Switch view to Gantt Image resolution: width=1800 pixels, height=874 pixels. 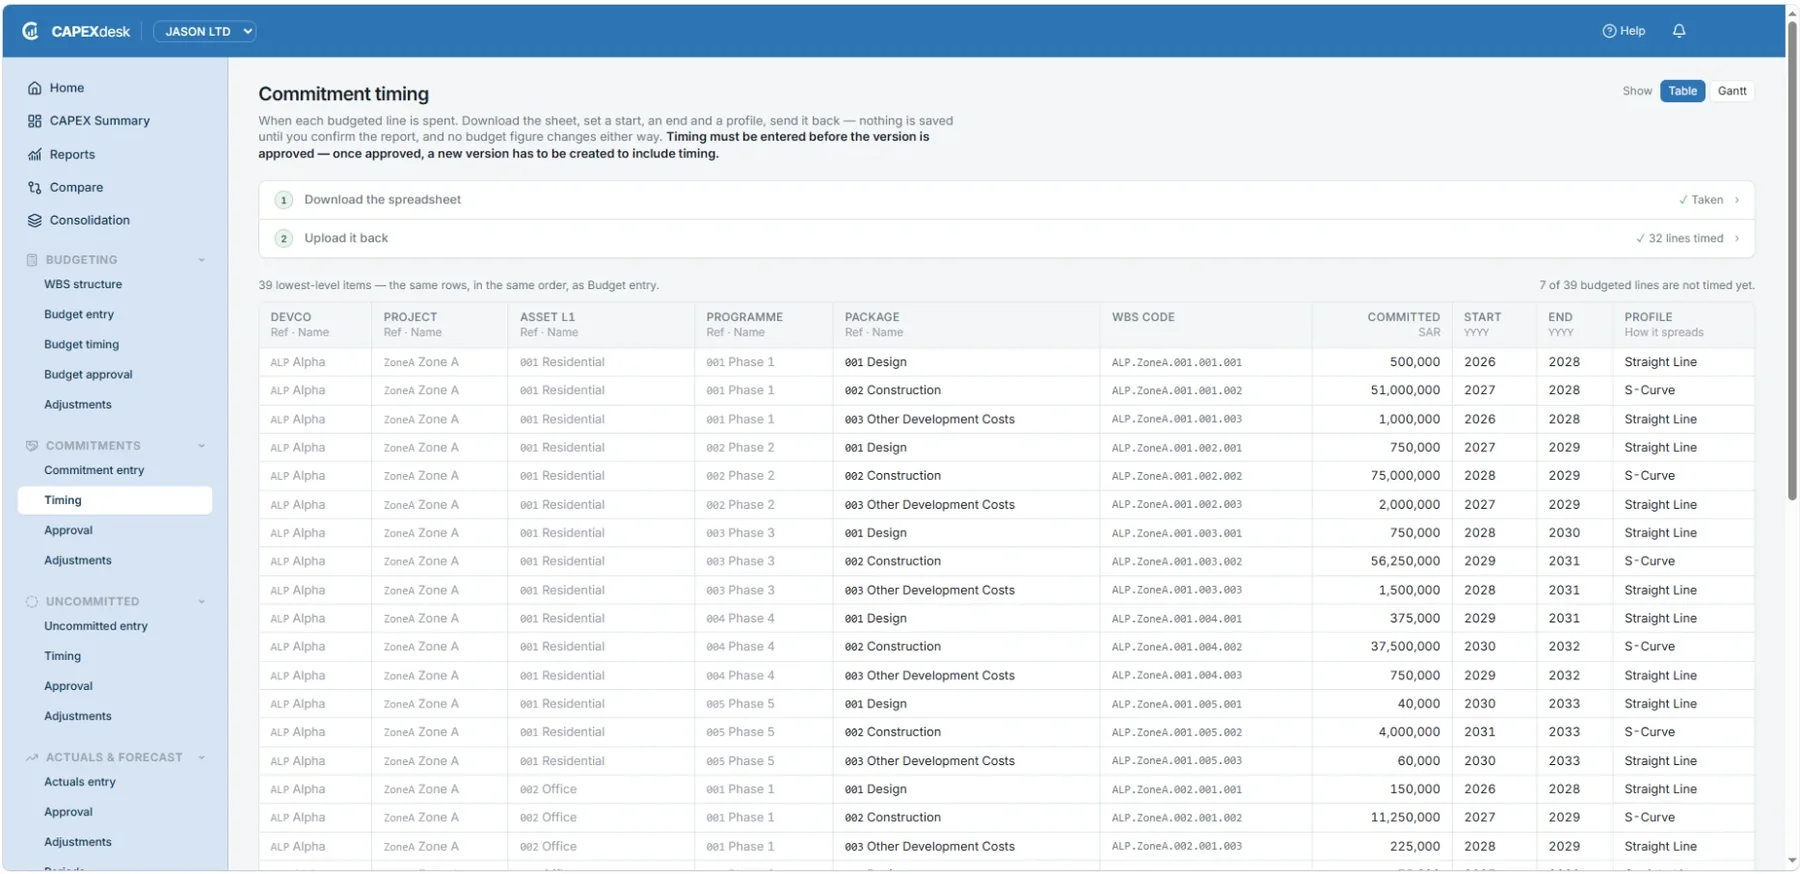[x=1732, y=91]
